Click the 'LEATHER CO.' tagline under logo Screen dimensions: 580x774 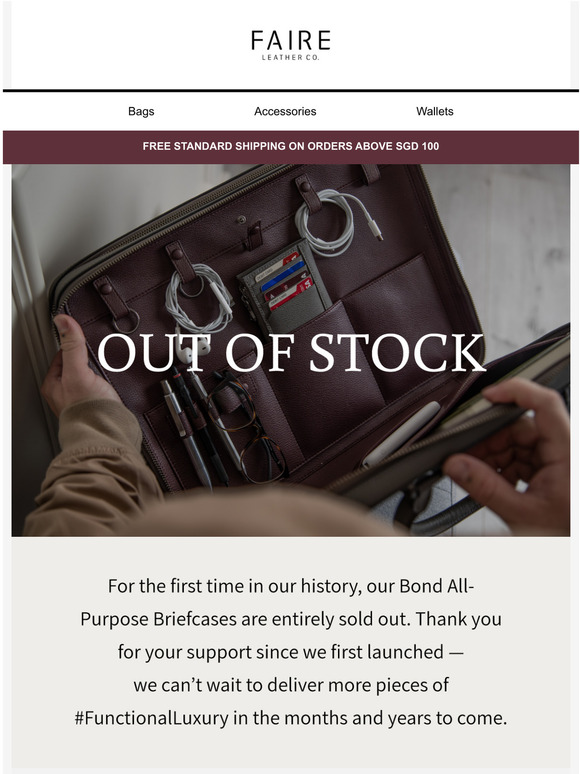point(290,58)
